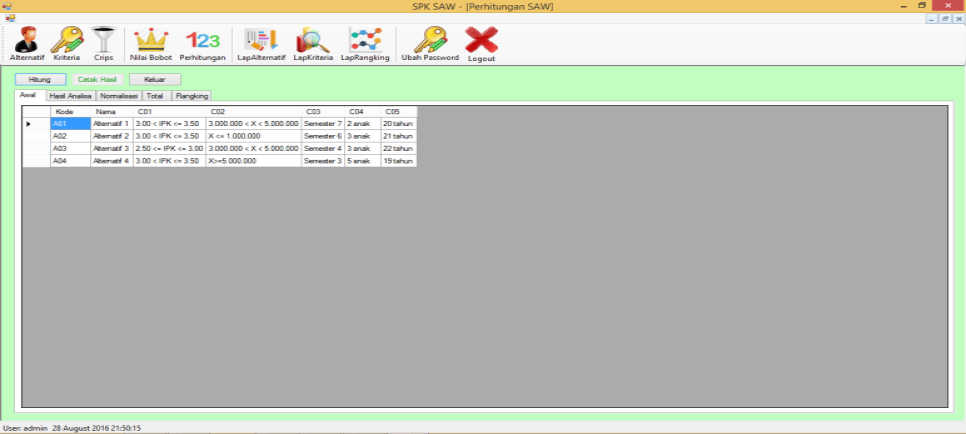Click the Nama column header

[x=112, y=112]
